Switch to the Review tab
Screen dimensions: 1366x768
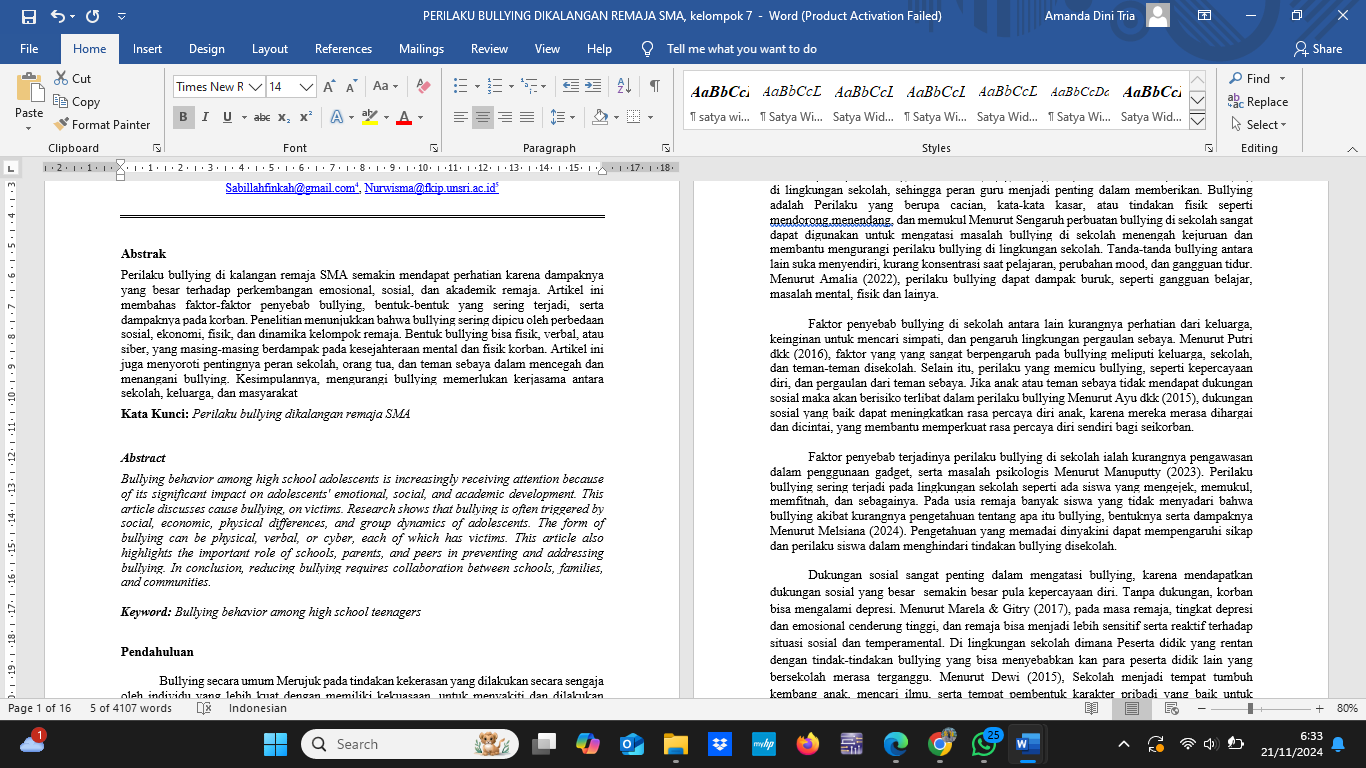click(489, 48)
